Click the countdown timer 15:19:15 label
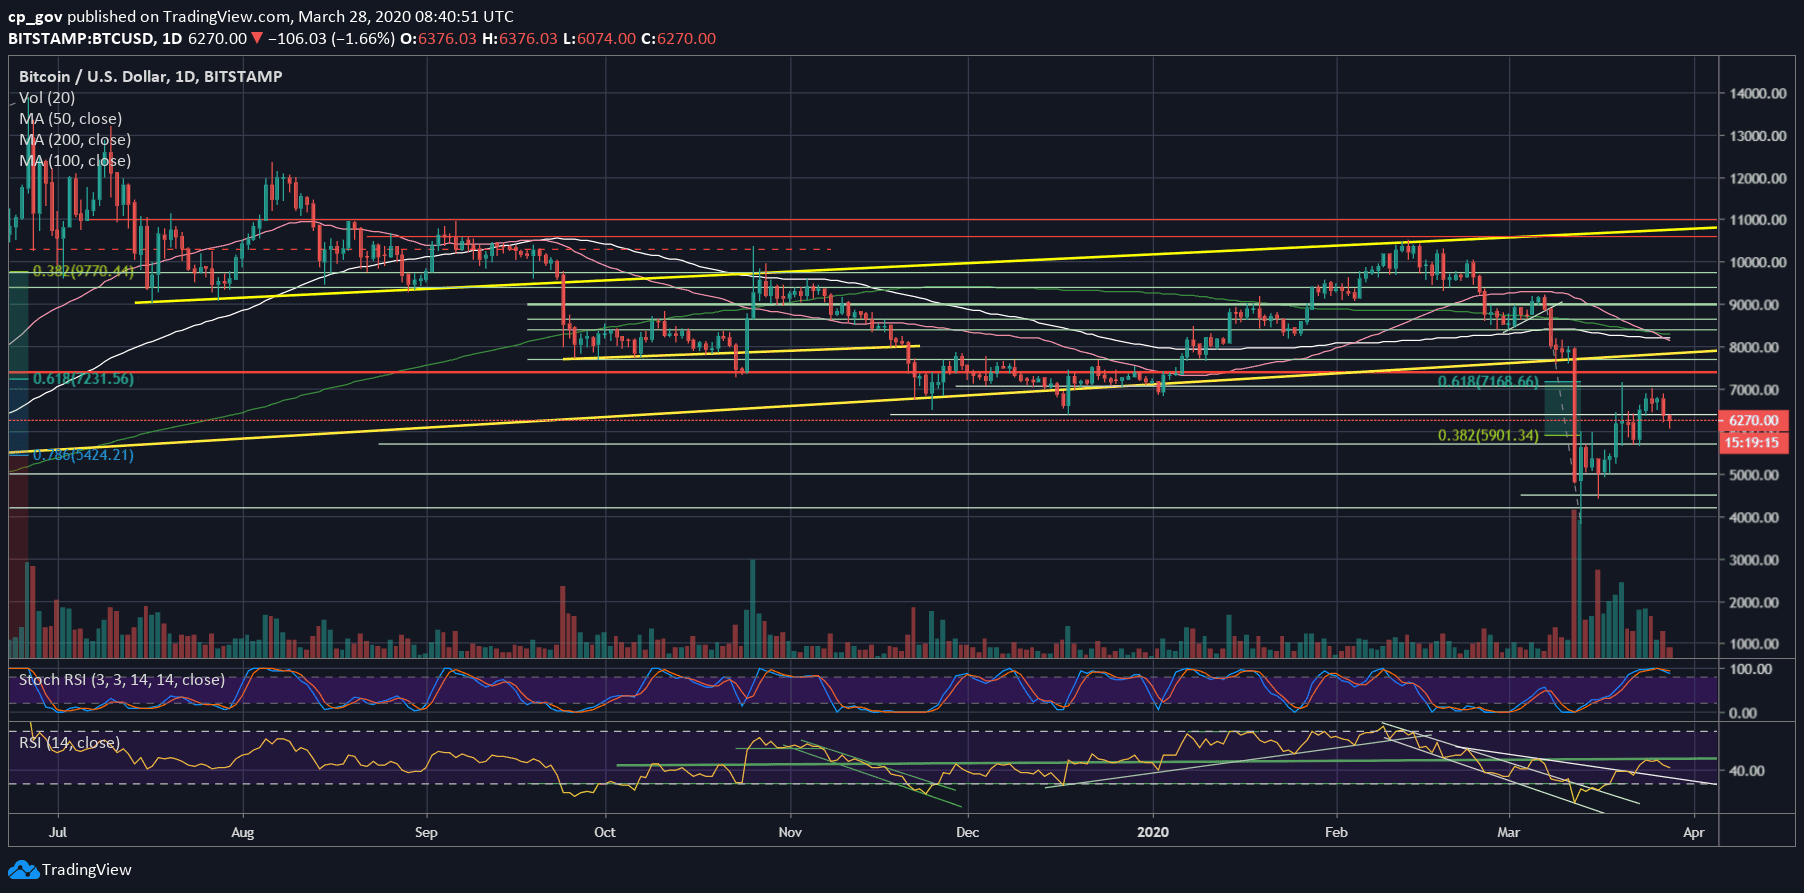Image resolution: width=1804 pixels, height=893 pixels. tap(1753, 442)
